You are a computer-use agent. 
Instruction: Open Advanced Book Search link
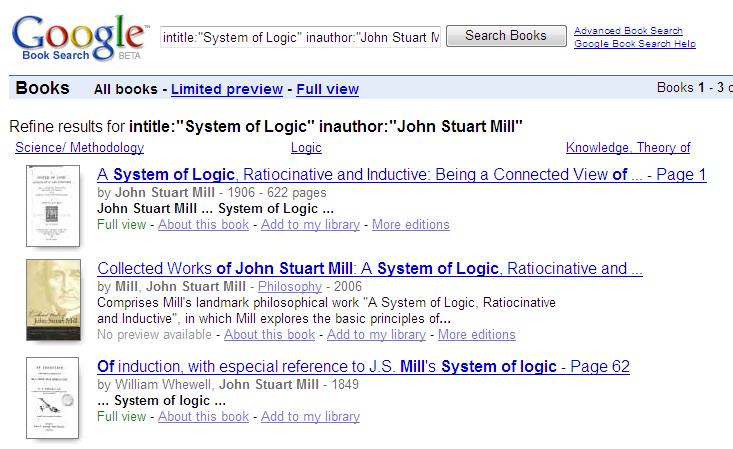628,30
